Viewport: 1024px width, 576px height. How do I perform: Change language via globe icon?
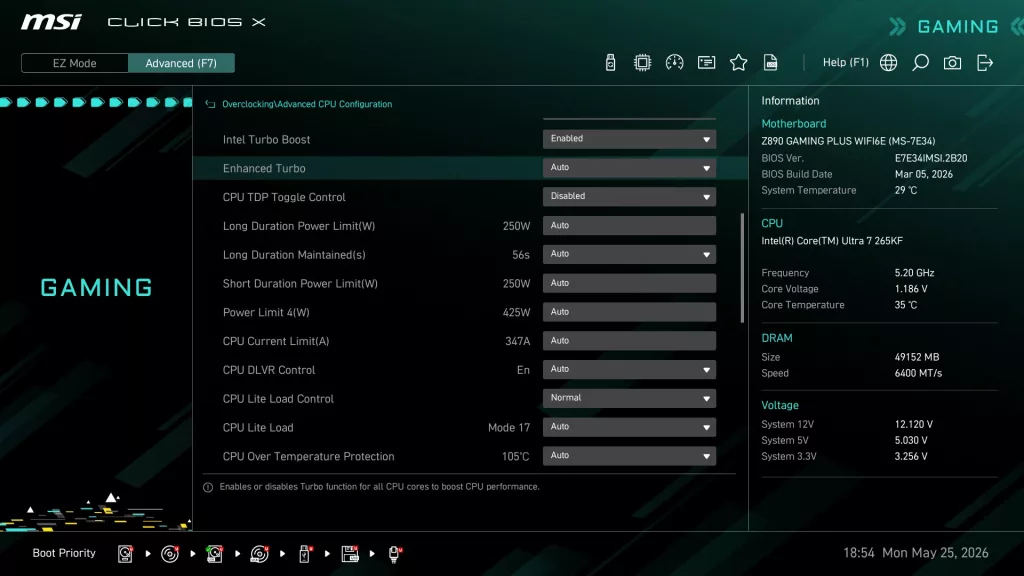pos(888,63)
